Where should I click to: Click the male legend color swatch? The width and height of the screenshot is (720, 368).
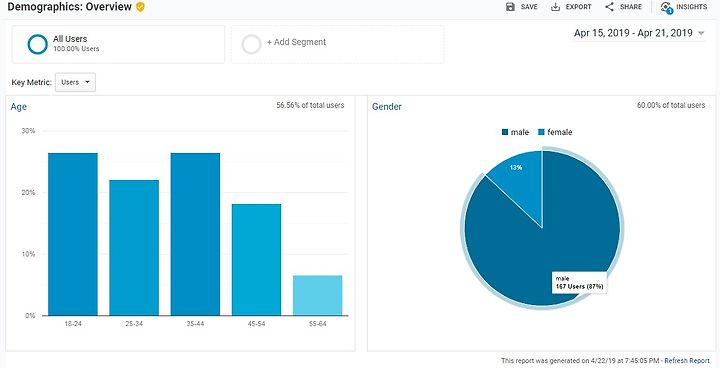point(505,132)
